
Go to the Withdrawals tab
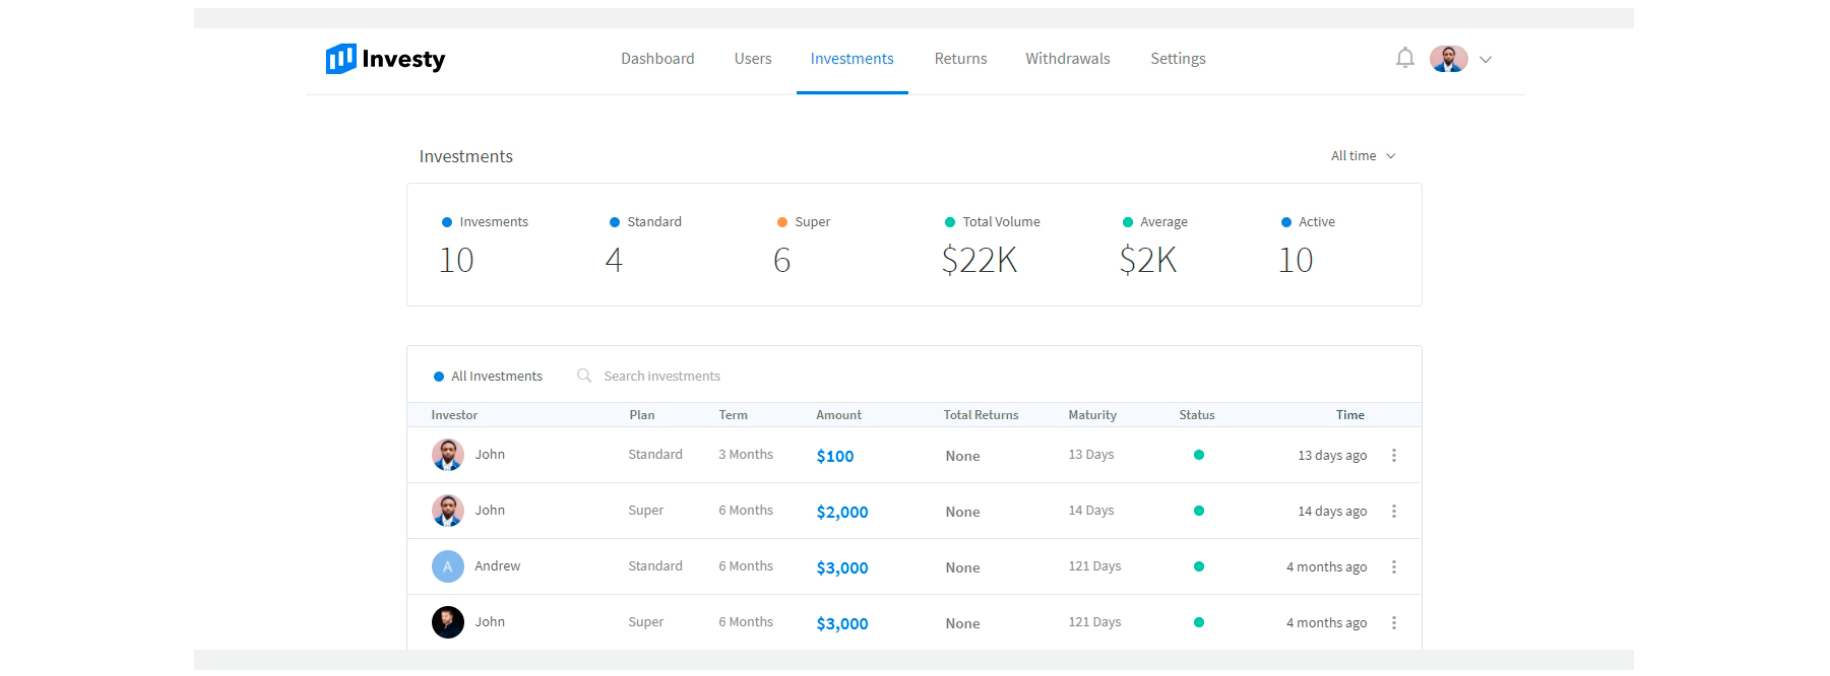click(1067, 59)
